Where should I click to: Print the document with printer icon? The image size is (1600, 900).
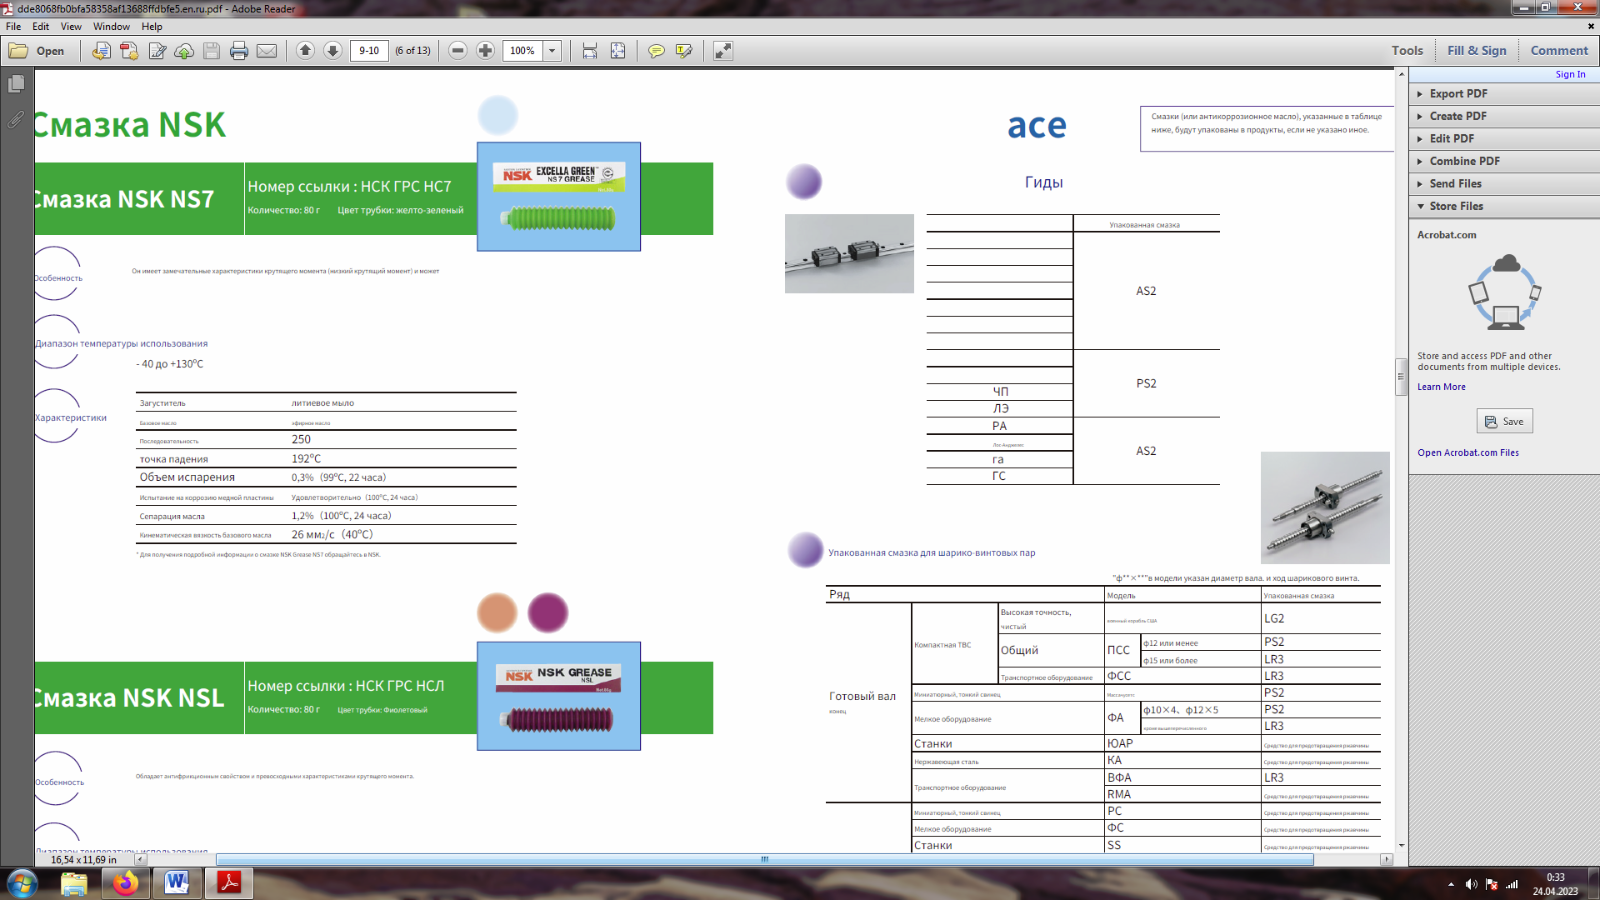[239, 51]
